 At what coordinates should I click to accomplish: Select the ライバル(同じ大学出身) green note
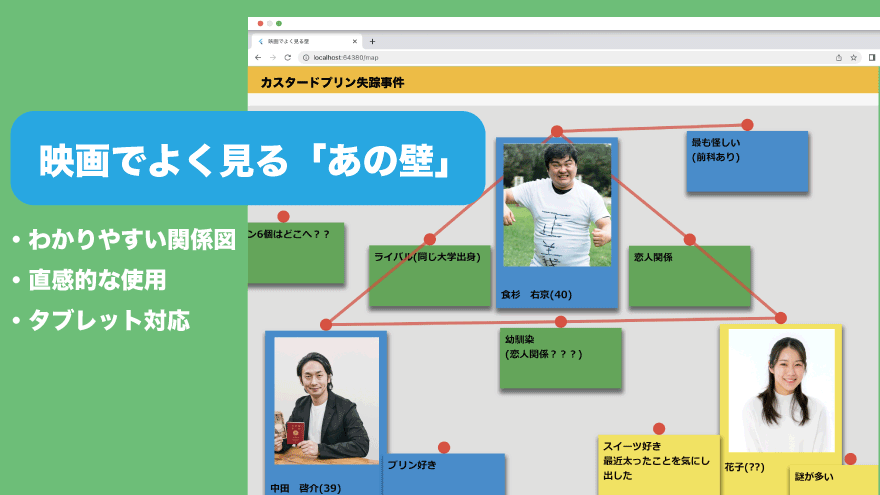[430, 276]
